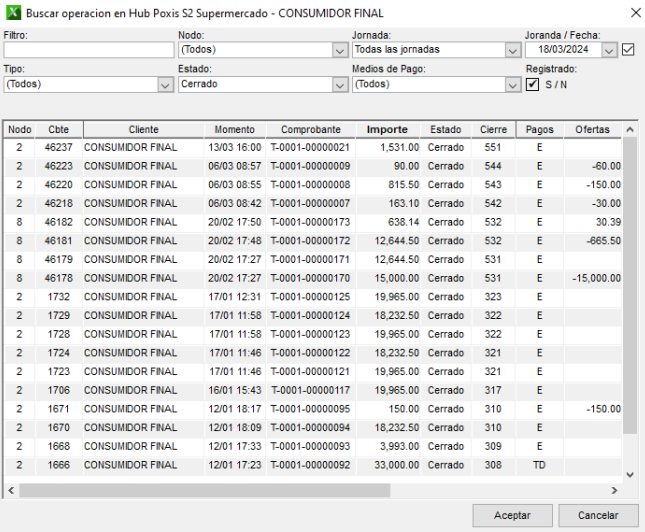
Task: Sort by the Importe column header
Action: click(387, 130)
